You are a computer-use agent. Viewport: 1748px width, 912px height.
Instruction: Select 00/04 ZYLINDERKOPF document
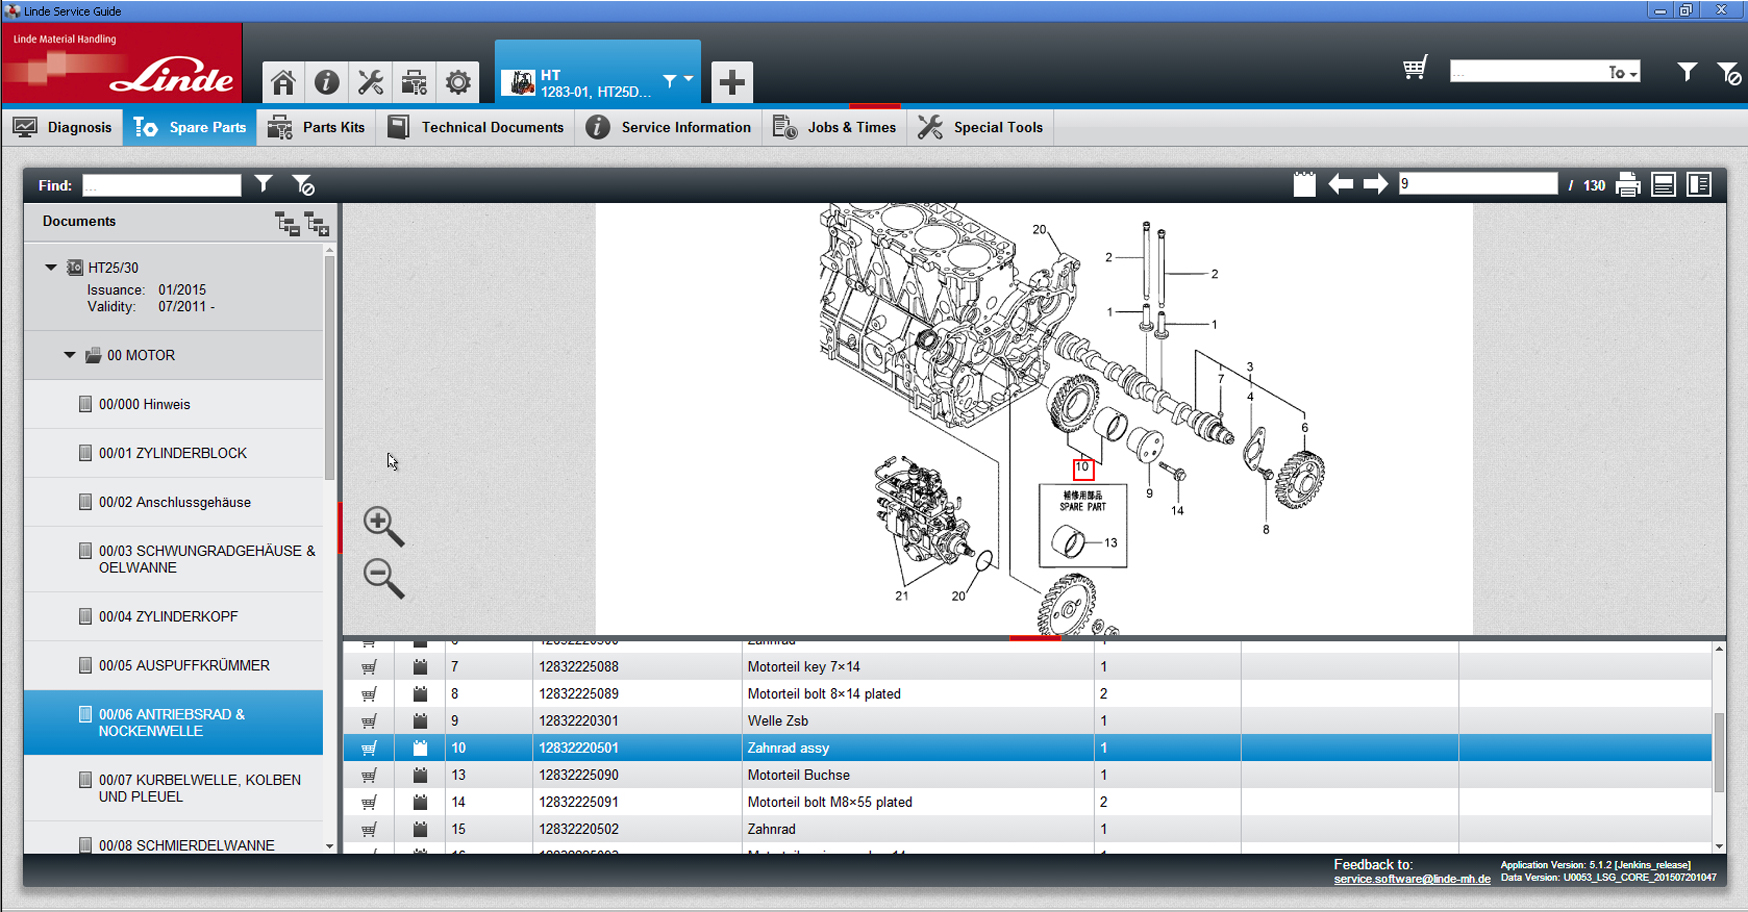(x=168, y=616)
